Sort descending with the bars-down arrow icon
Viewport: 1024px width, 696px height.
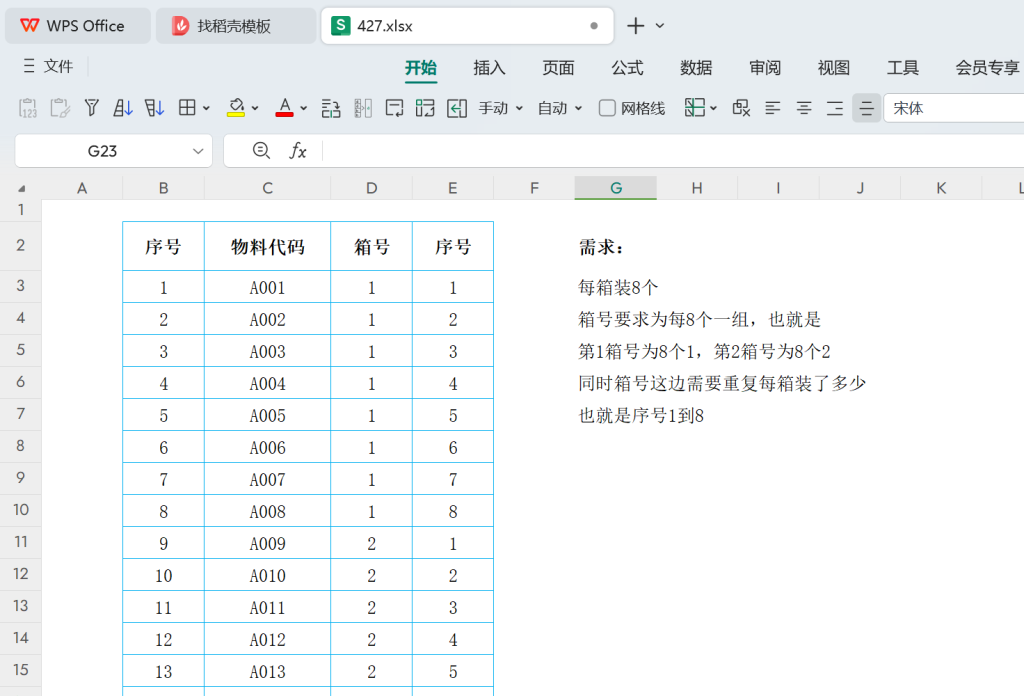coord(154,108)
